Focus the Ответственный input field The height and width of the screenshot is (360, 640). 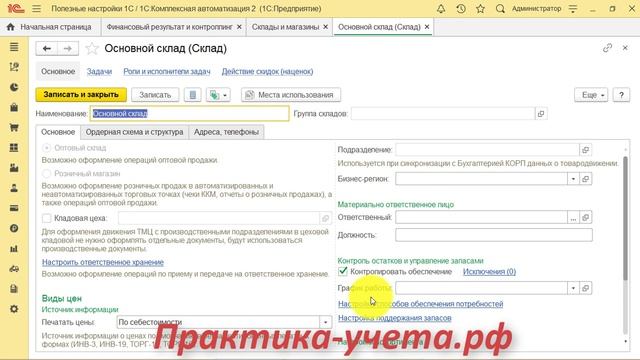tap(482, 218)
